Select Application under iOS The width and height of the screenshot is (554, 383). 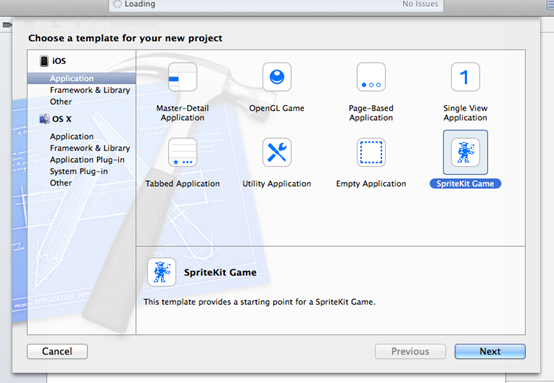click(82, 78)
